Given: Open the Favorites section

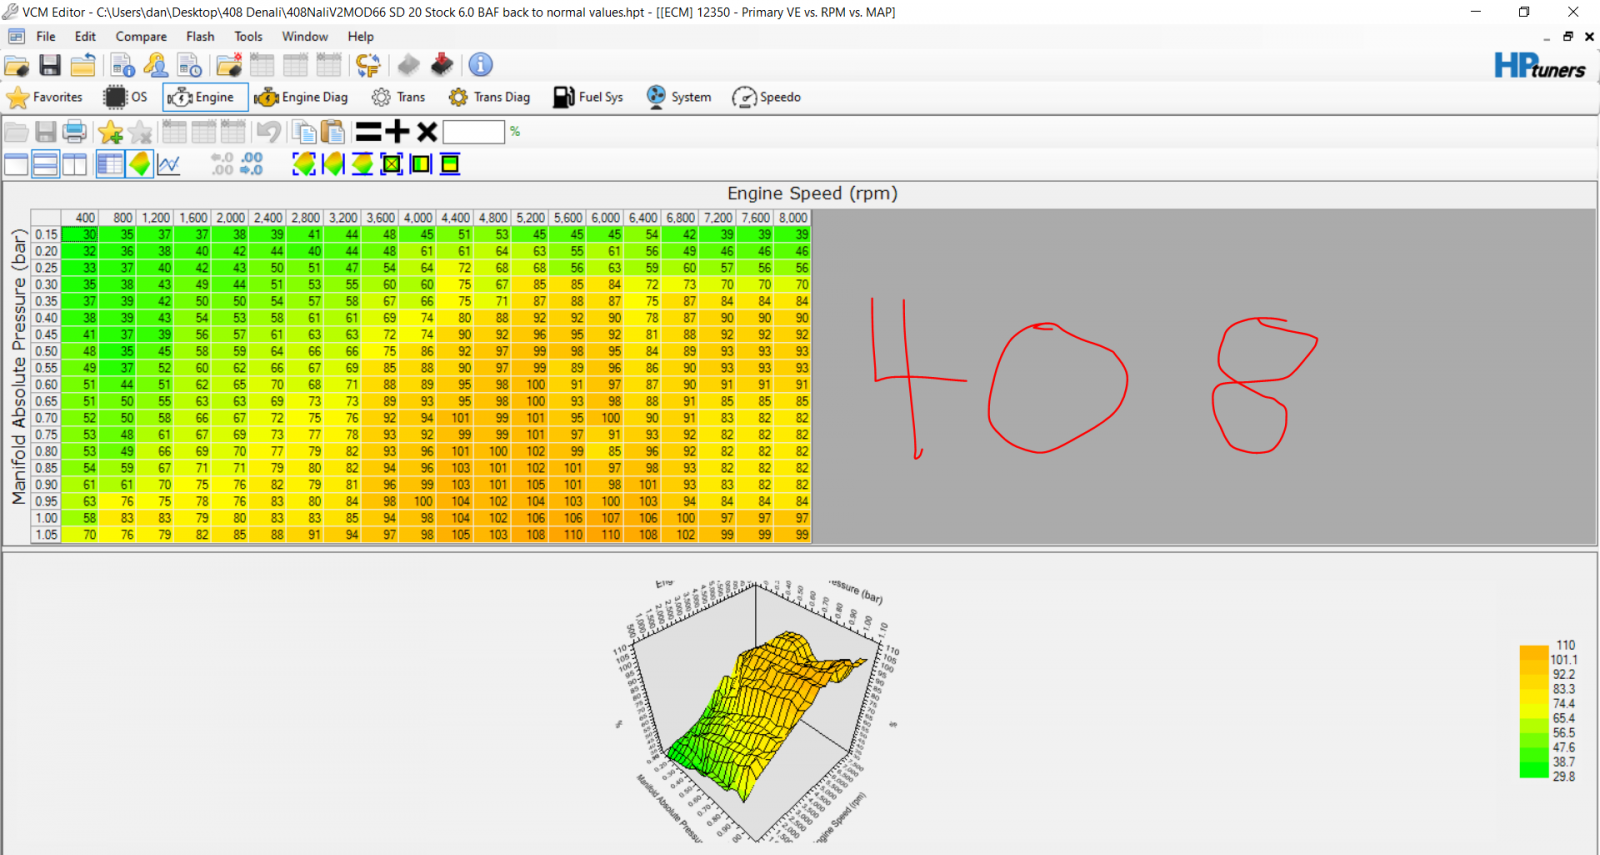Looking at the screenshot, I should point(45,97).
